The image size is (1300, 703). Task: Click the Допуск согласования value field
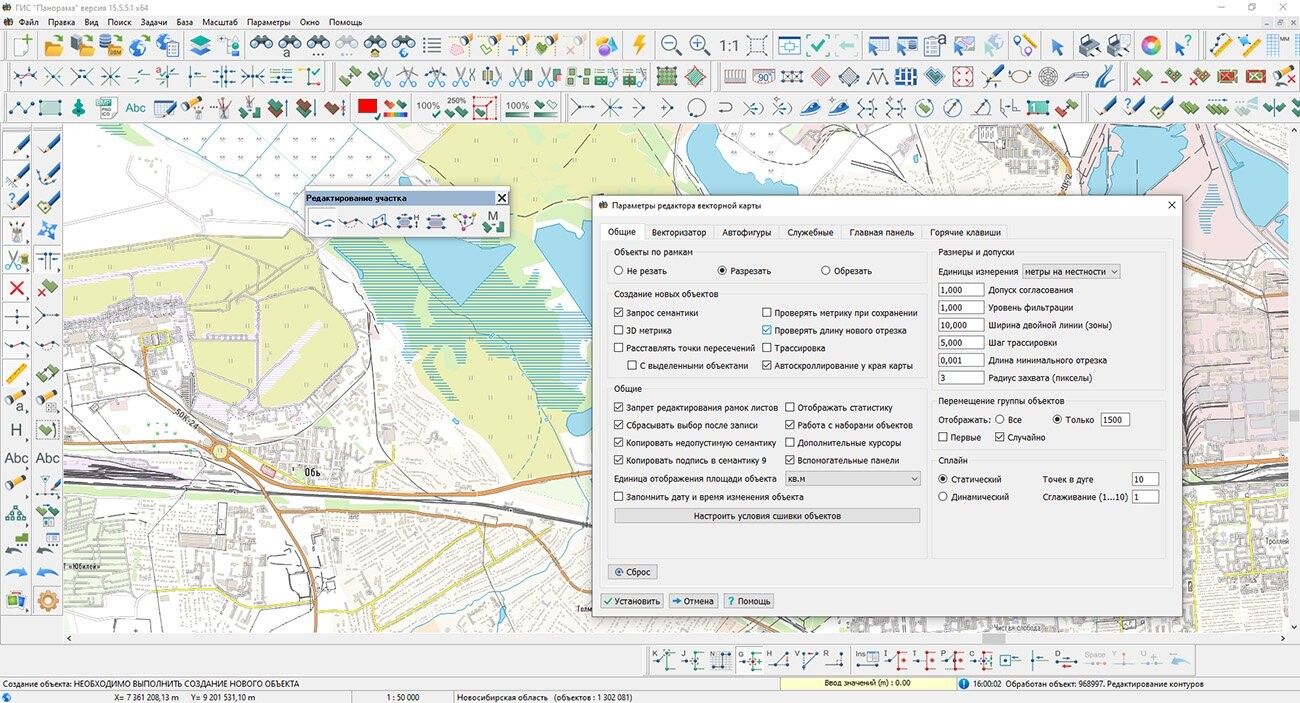tap(961, 290)
